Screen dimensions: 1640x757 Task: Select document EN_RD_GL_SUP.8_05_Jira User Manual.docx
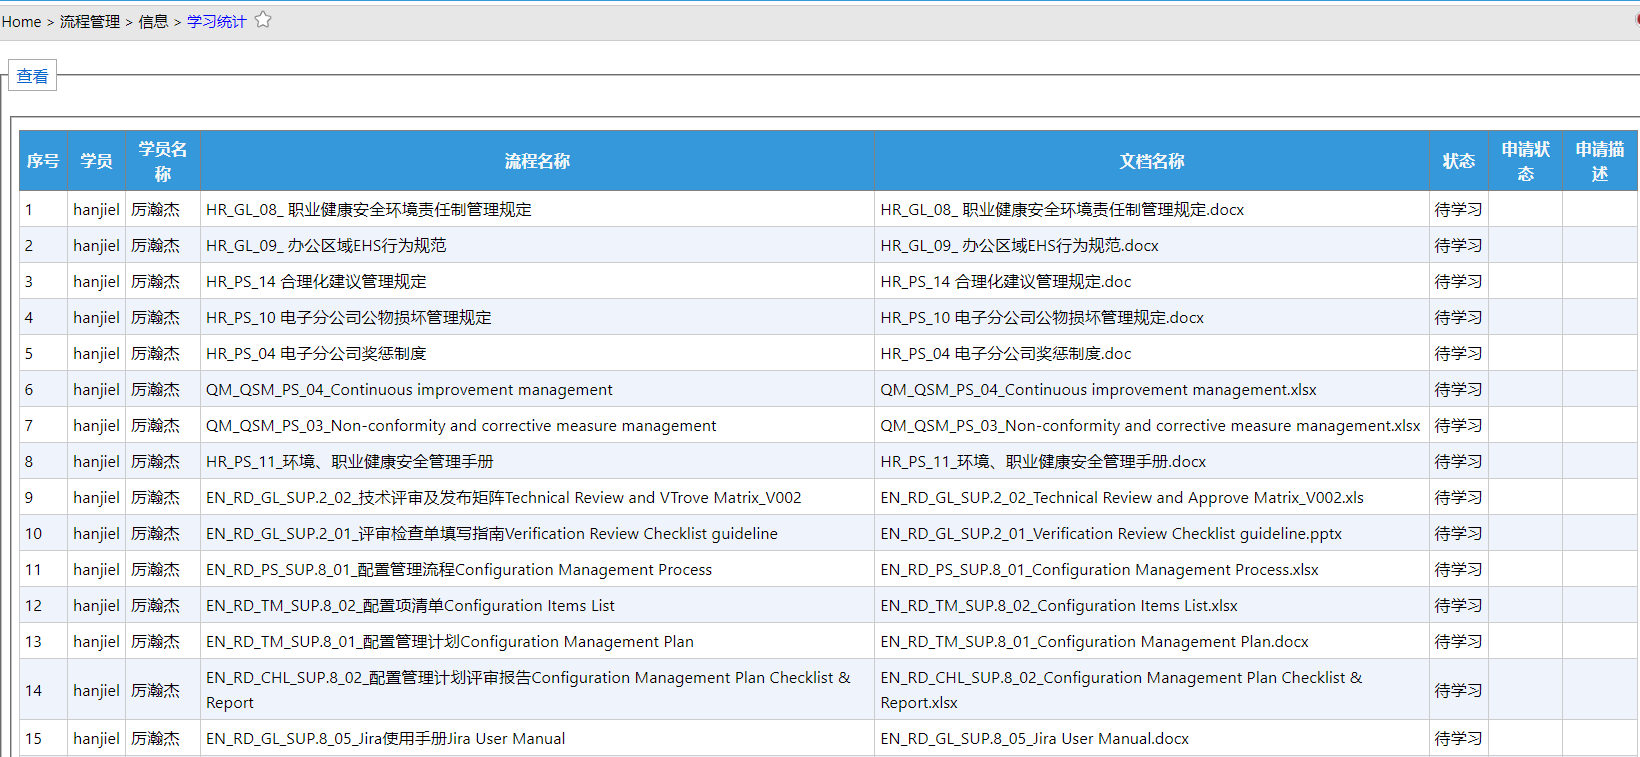[1034, 739]
